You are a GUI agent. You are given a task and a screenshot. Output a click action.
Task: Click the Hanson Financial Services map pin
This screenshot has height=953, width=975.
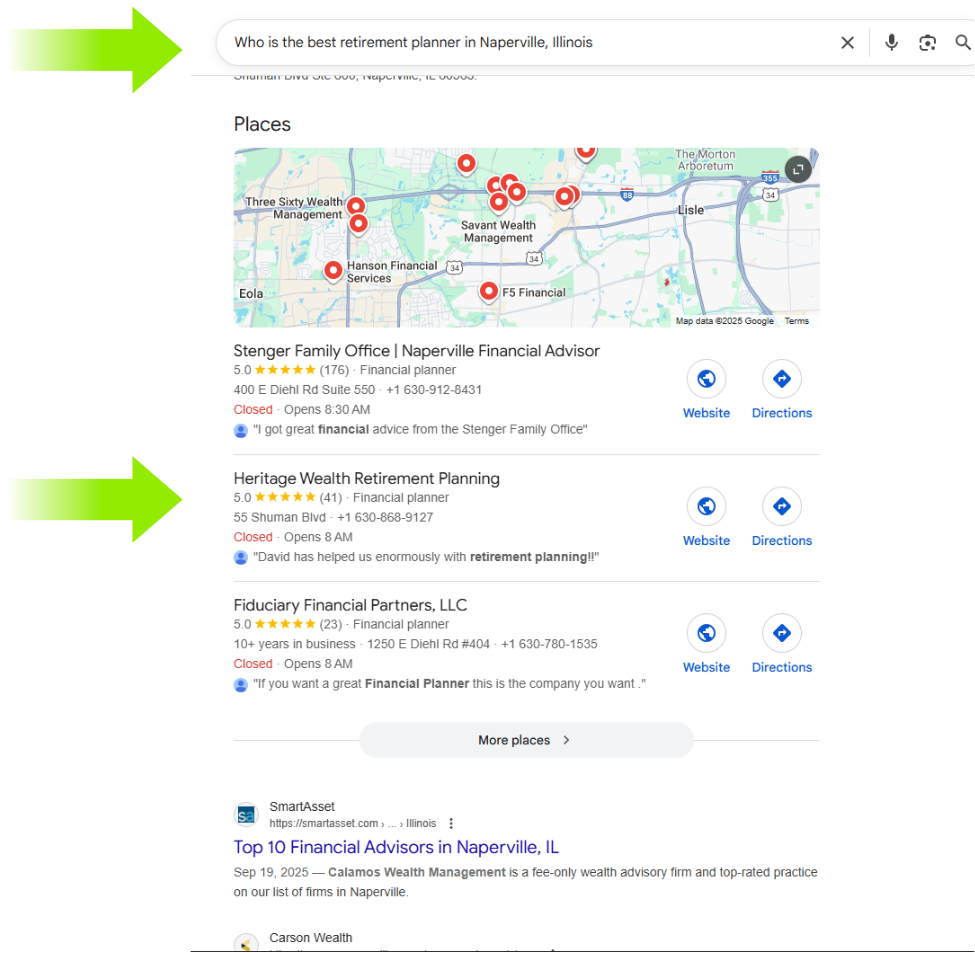pyautogui.click(x=333, y=271)
